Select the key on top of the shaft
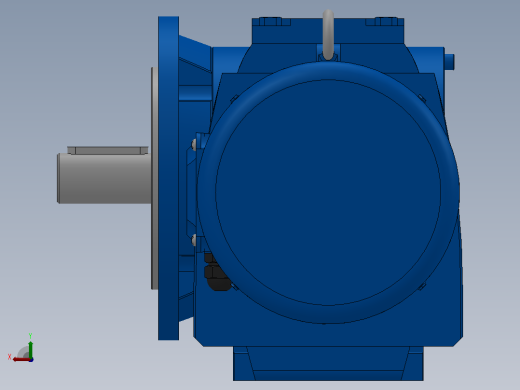This screenshot has width=520, height=390. [x=108, y=150]
